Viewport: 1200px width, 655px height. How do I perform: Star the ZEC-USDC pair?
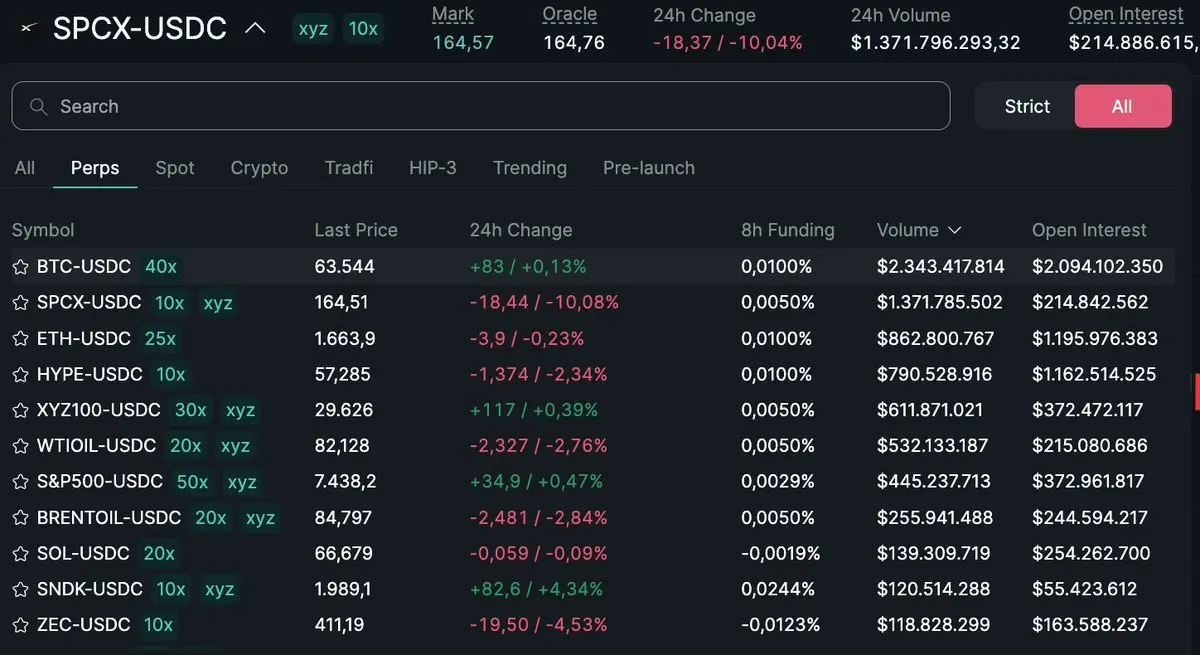20,626
